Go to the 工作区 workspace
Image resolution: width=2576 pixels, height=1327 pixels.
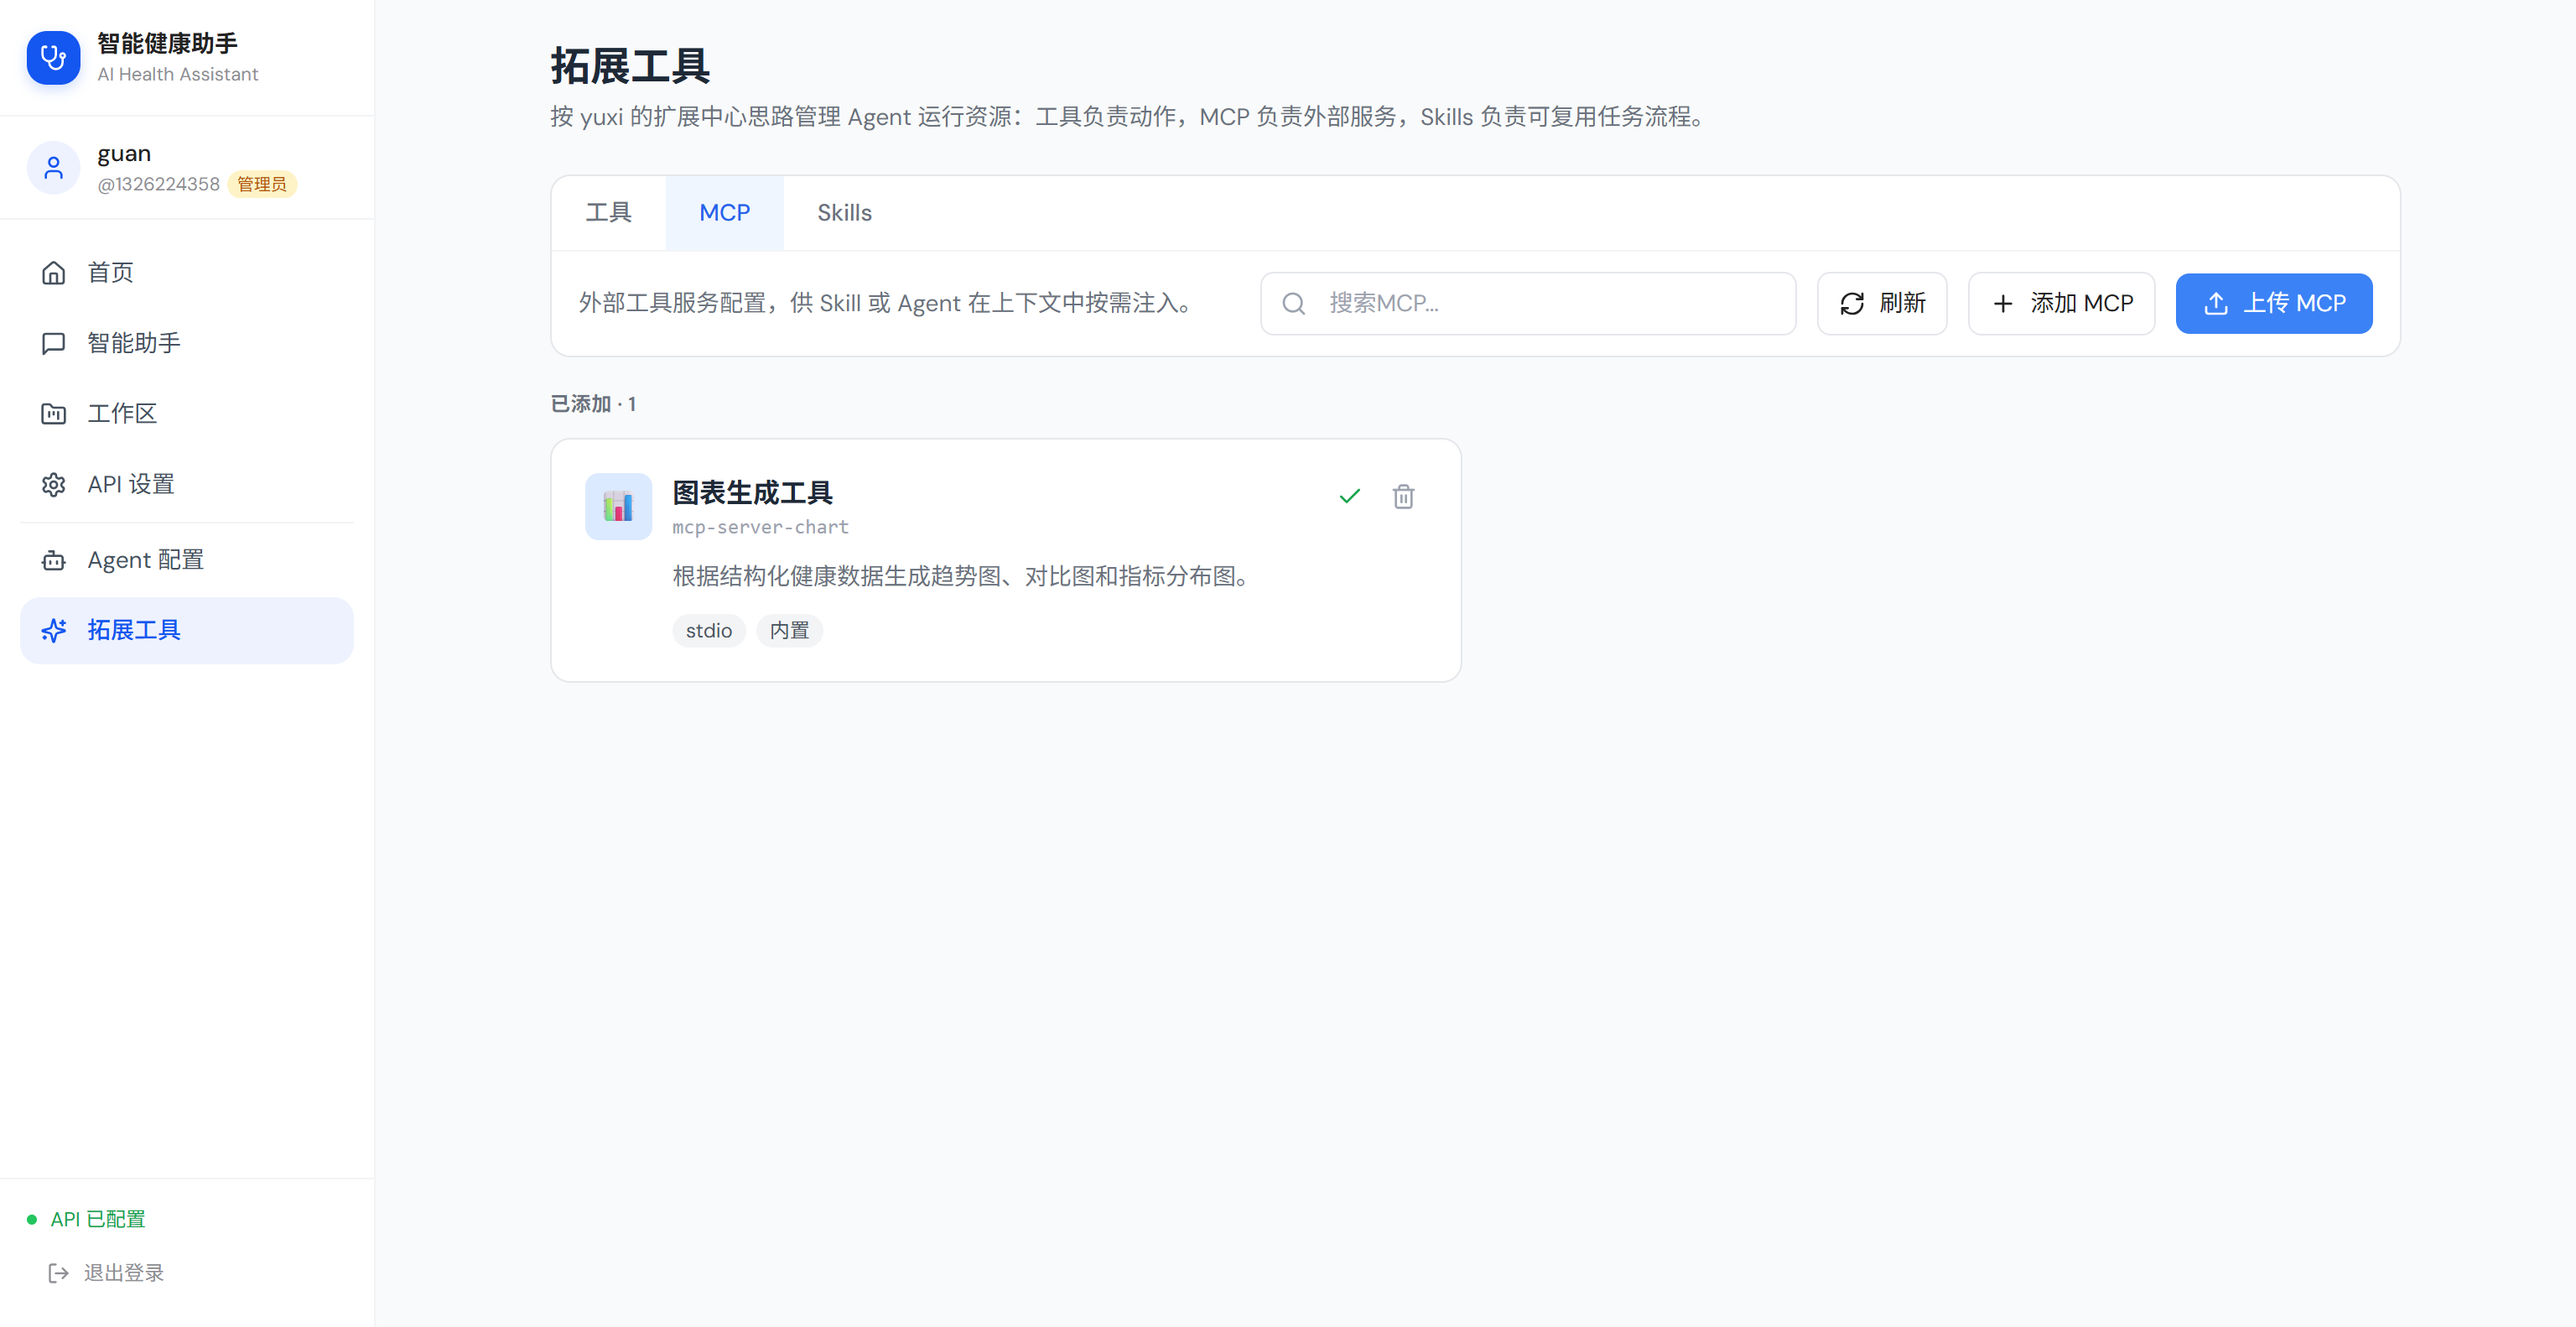click(187, 413)
